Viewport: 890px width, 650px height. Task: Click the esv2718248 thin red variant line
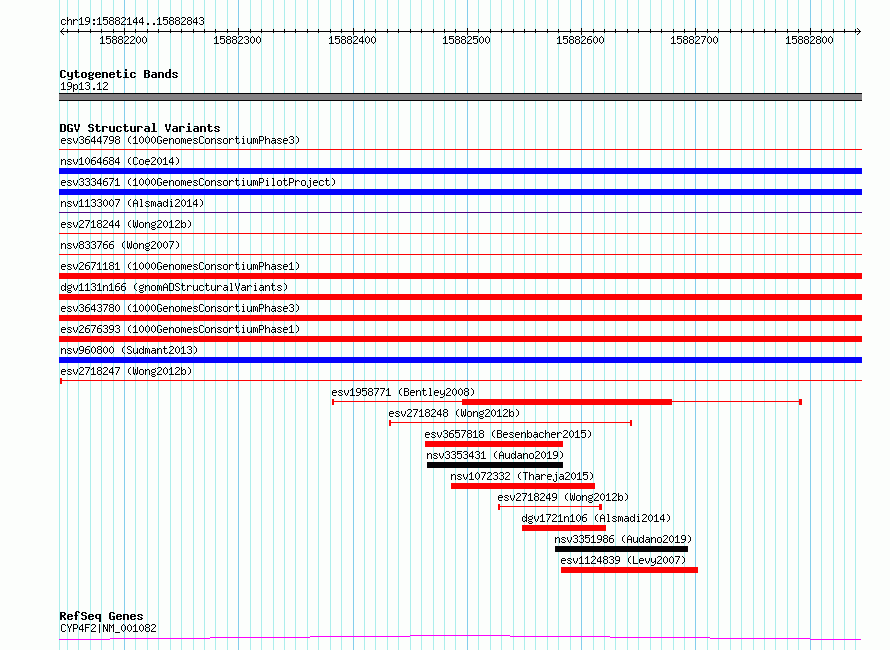click(510, 423)
